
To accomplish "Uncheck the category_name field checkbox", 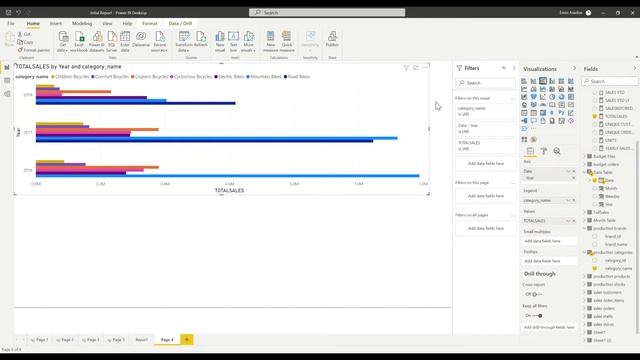I will pyautogui.click(x=595, y=268).
